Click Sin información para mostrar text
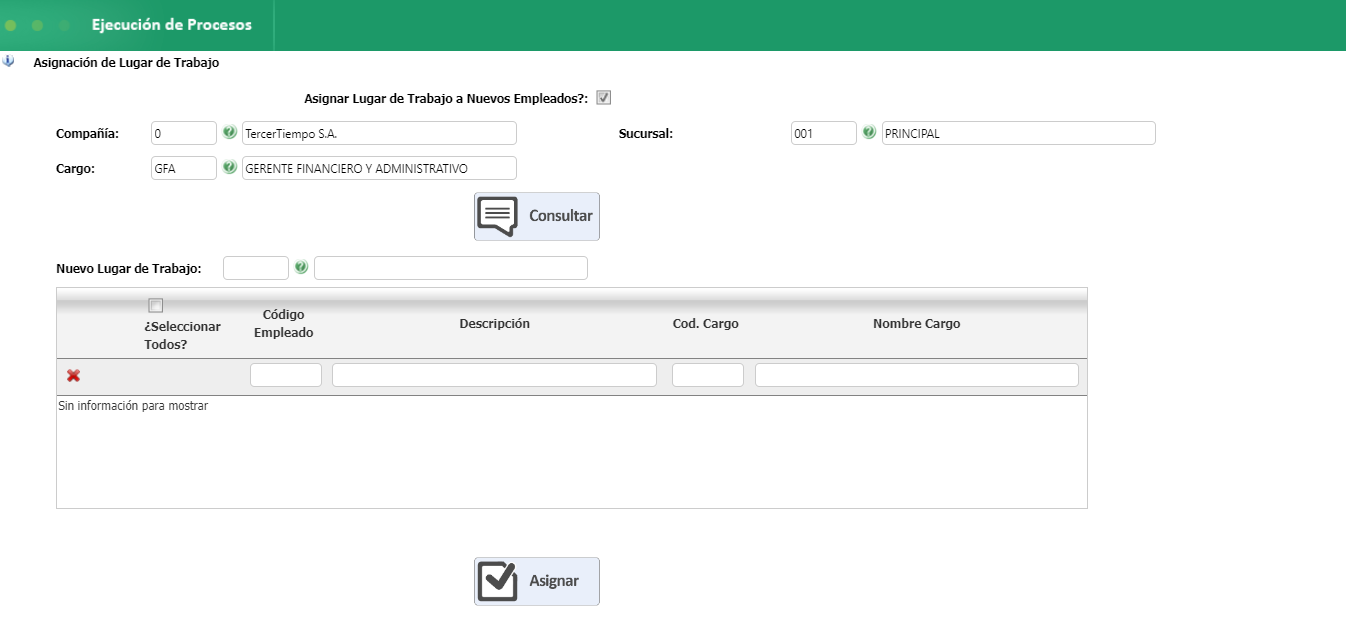Viewport: 1346px width, 638px height. click(x=133, y=406)
